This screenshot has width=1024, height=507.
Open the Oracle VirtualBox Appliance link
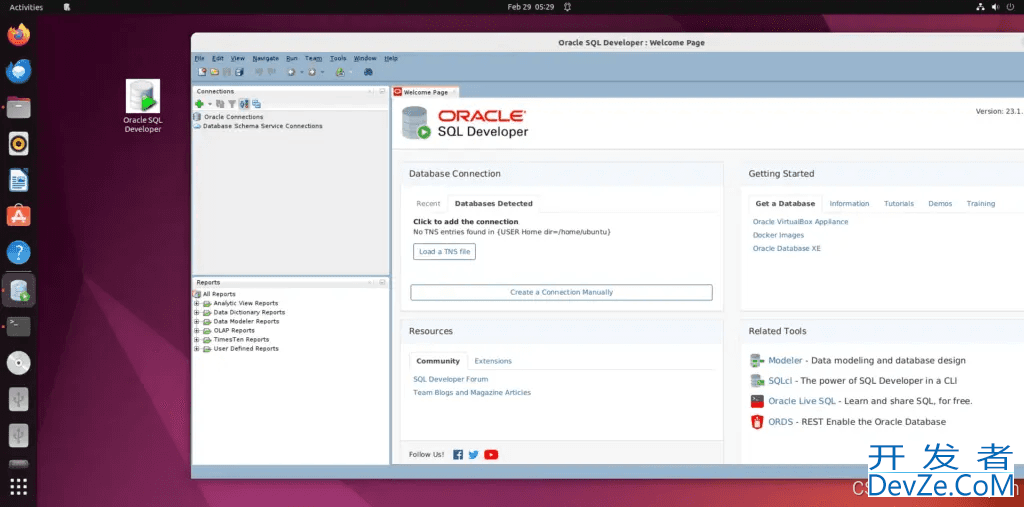[x=801, y=222]
